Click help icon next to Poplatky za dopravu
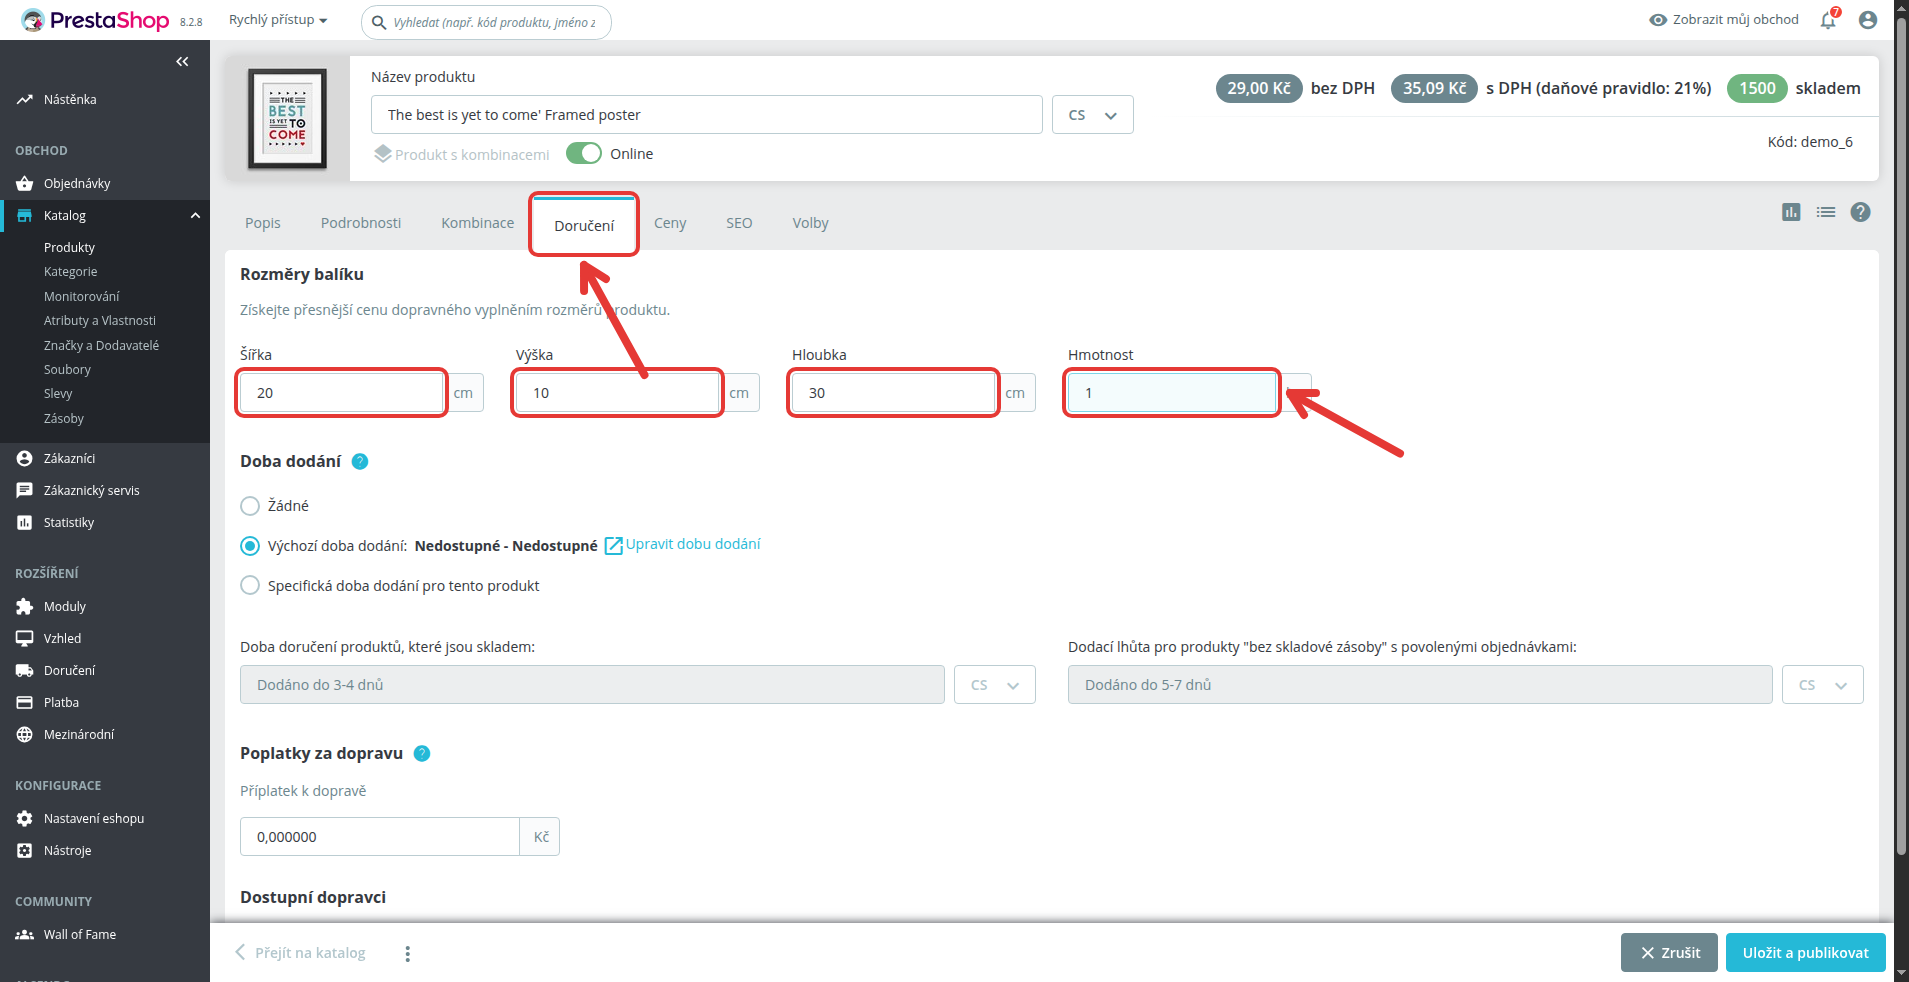 tap(422, 753)
